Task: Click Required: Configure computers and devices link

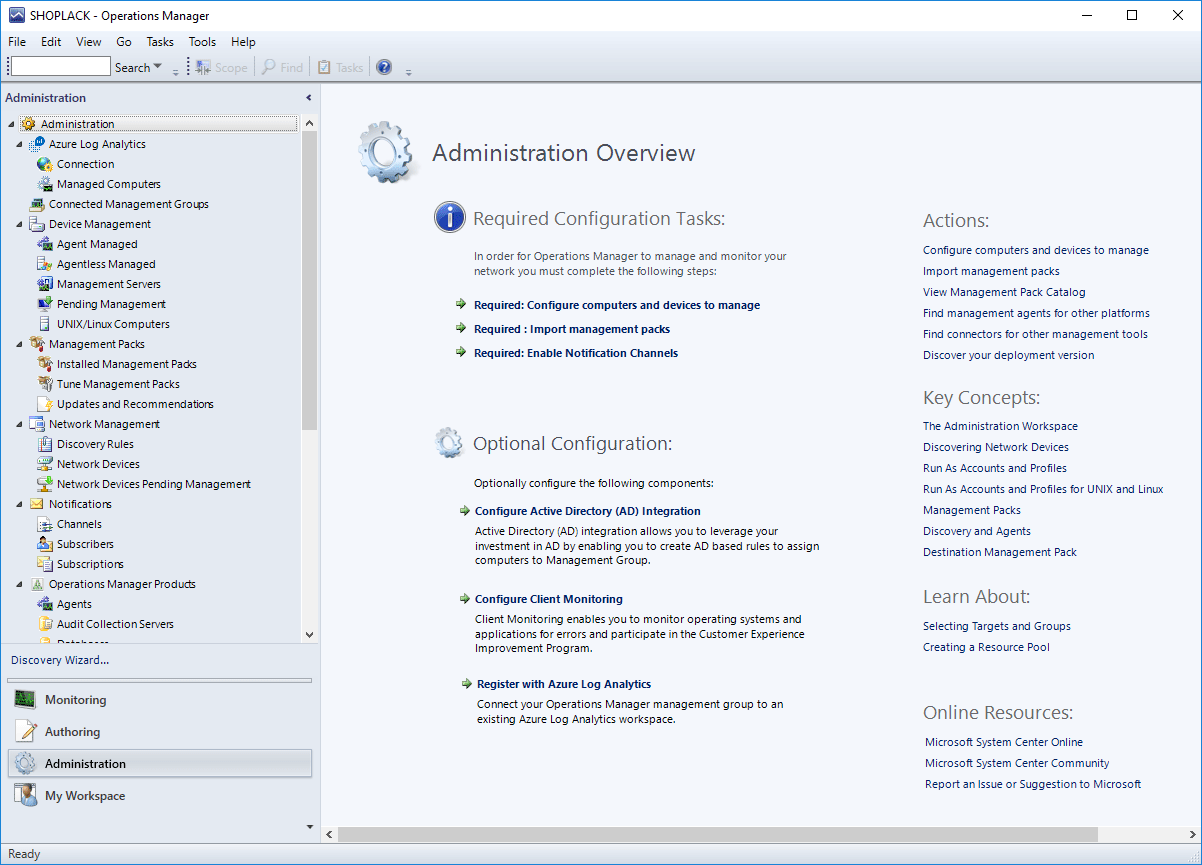Action: pos(617,305)
